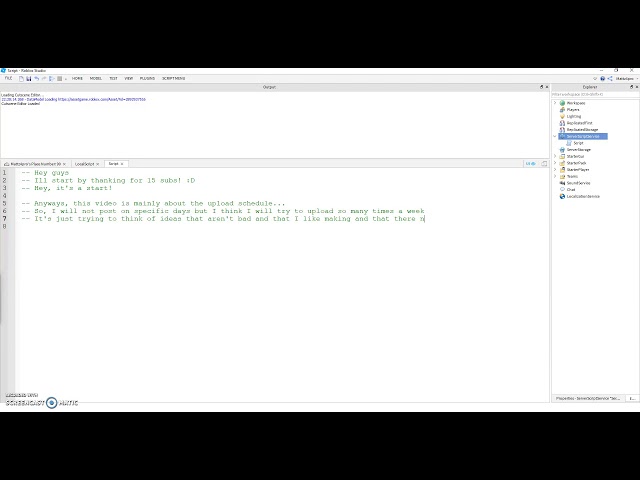
Task: Switch to the MODEL ribbon tab
Action: point(96,78)
